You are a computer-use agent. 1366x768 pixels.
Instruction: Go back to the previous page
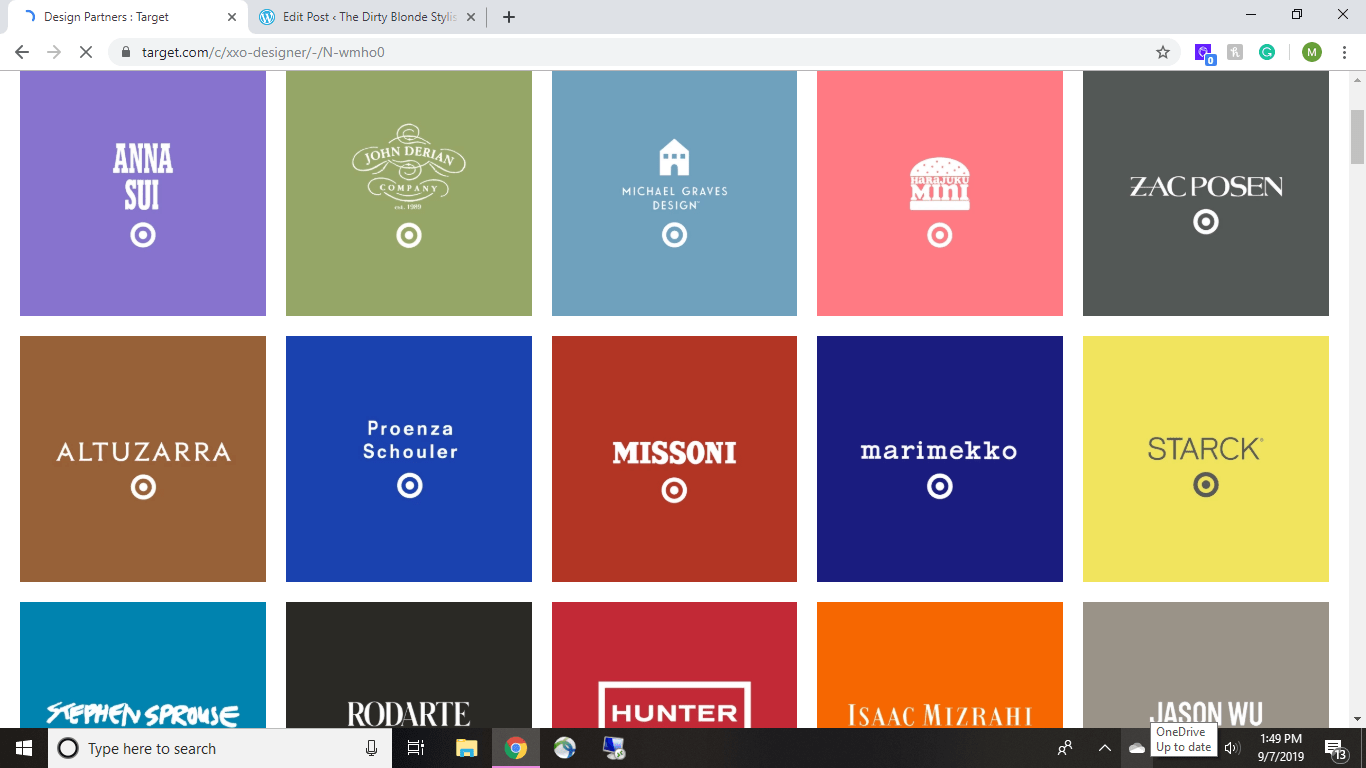tap(22, 52)
